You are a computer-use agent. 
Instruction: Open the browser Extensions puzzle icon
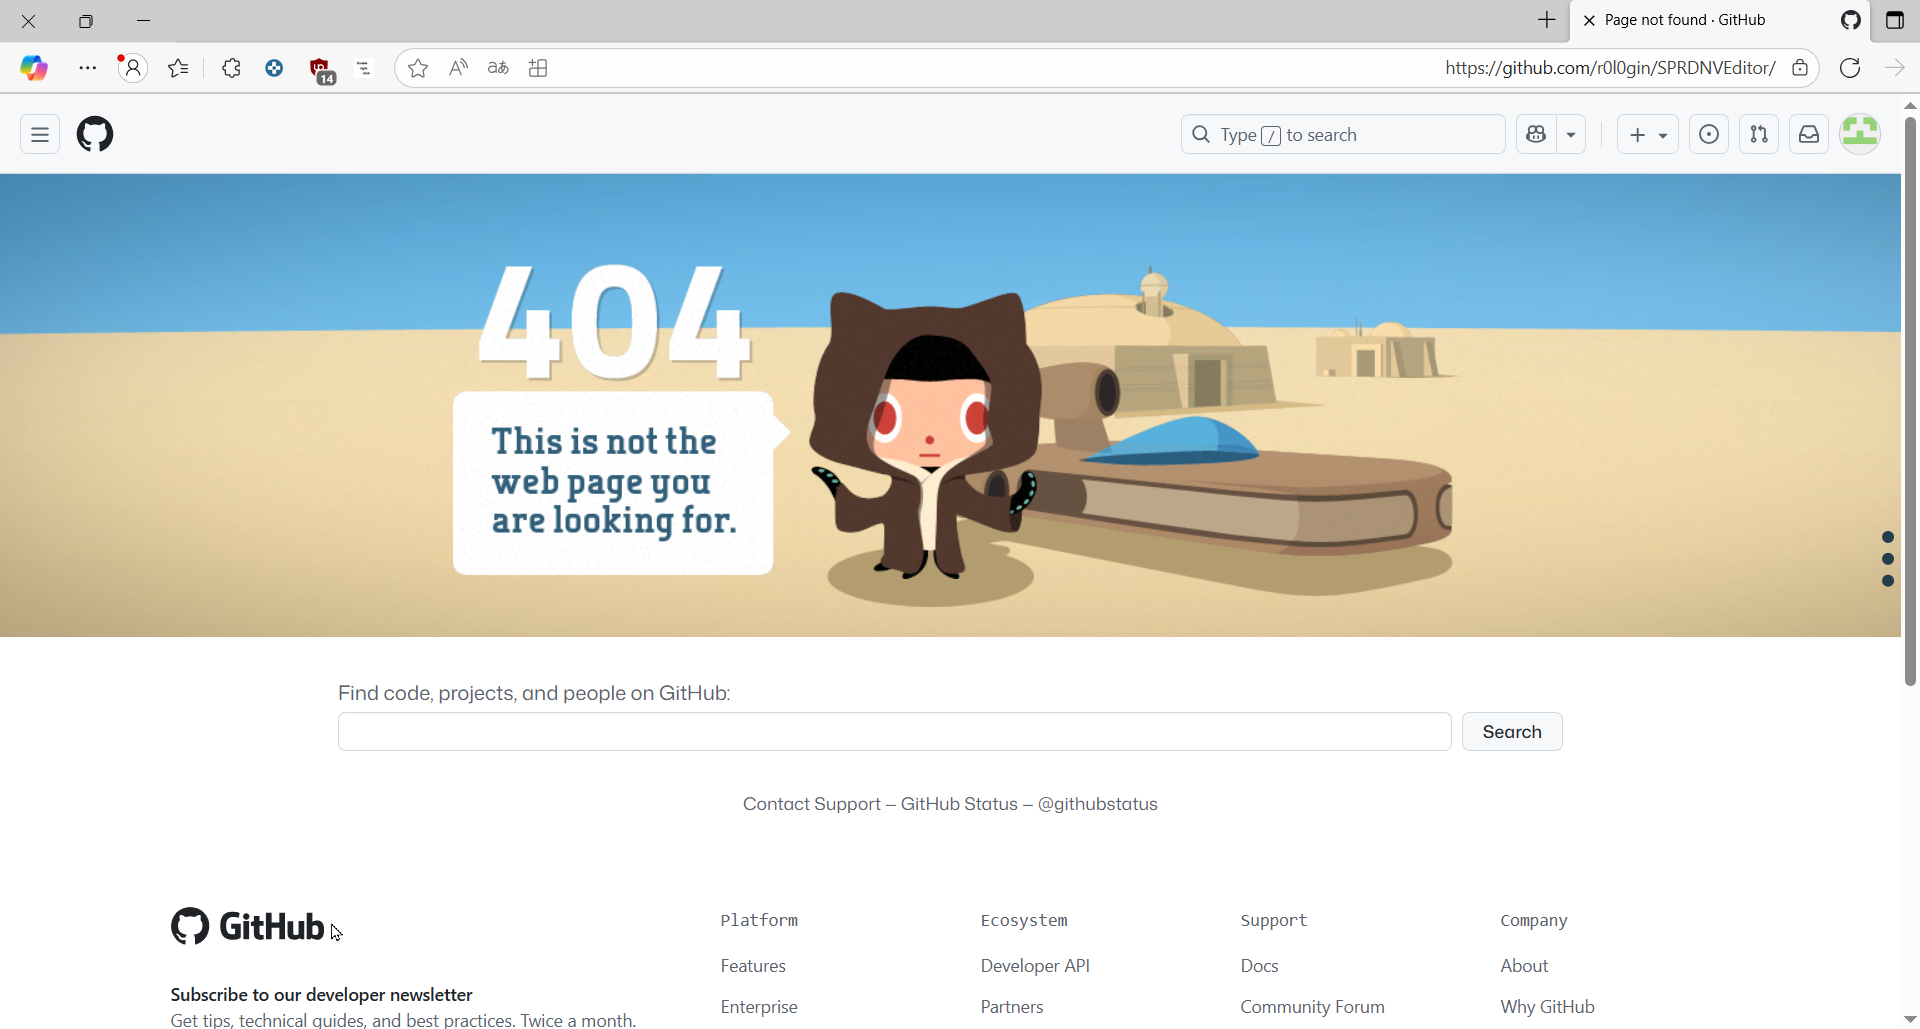[x=231, y=68]
